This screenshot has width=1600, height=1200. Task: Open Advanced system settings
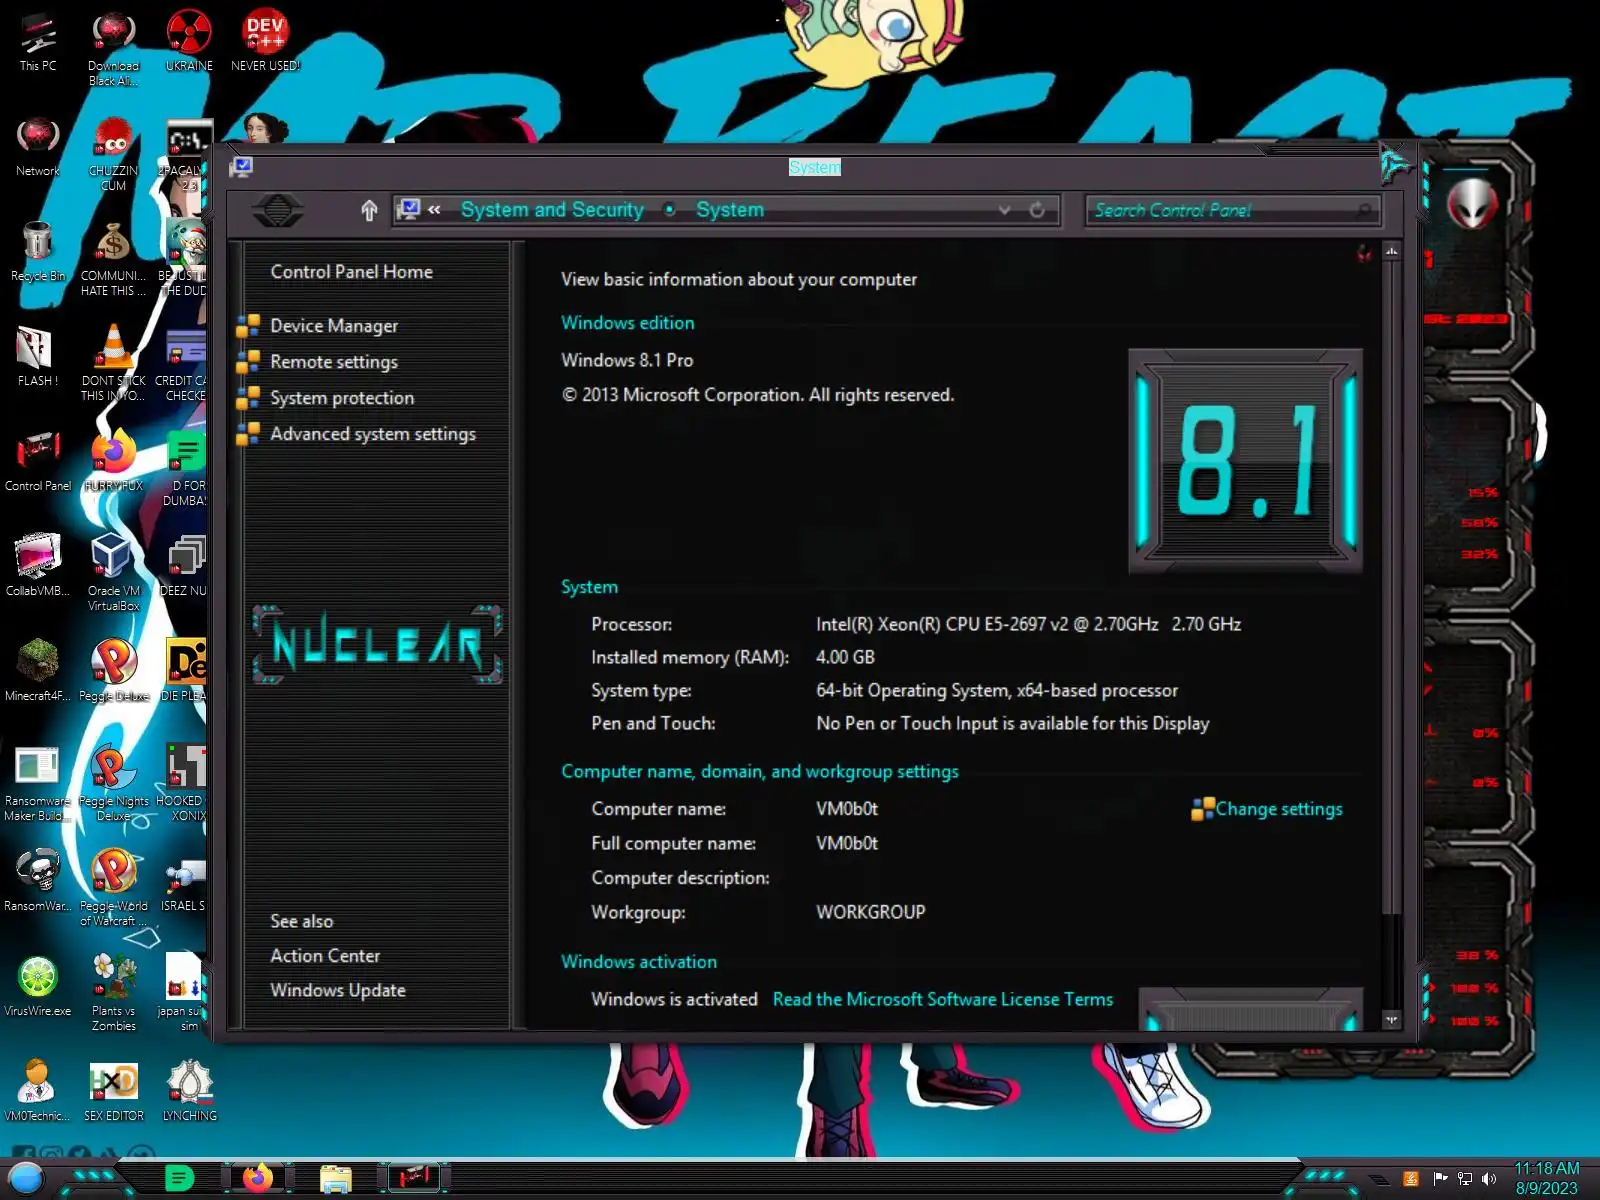click(373, 434)
